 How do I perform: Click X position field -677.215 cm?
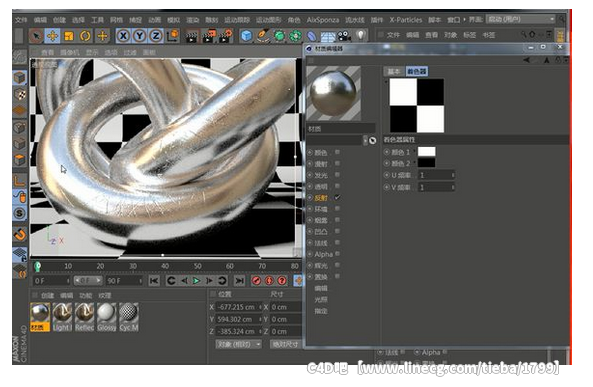238,307
